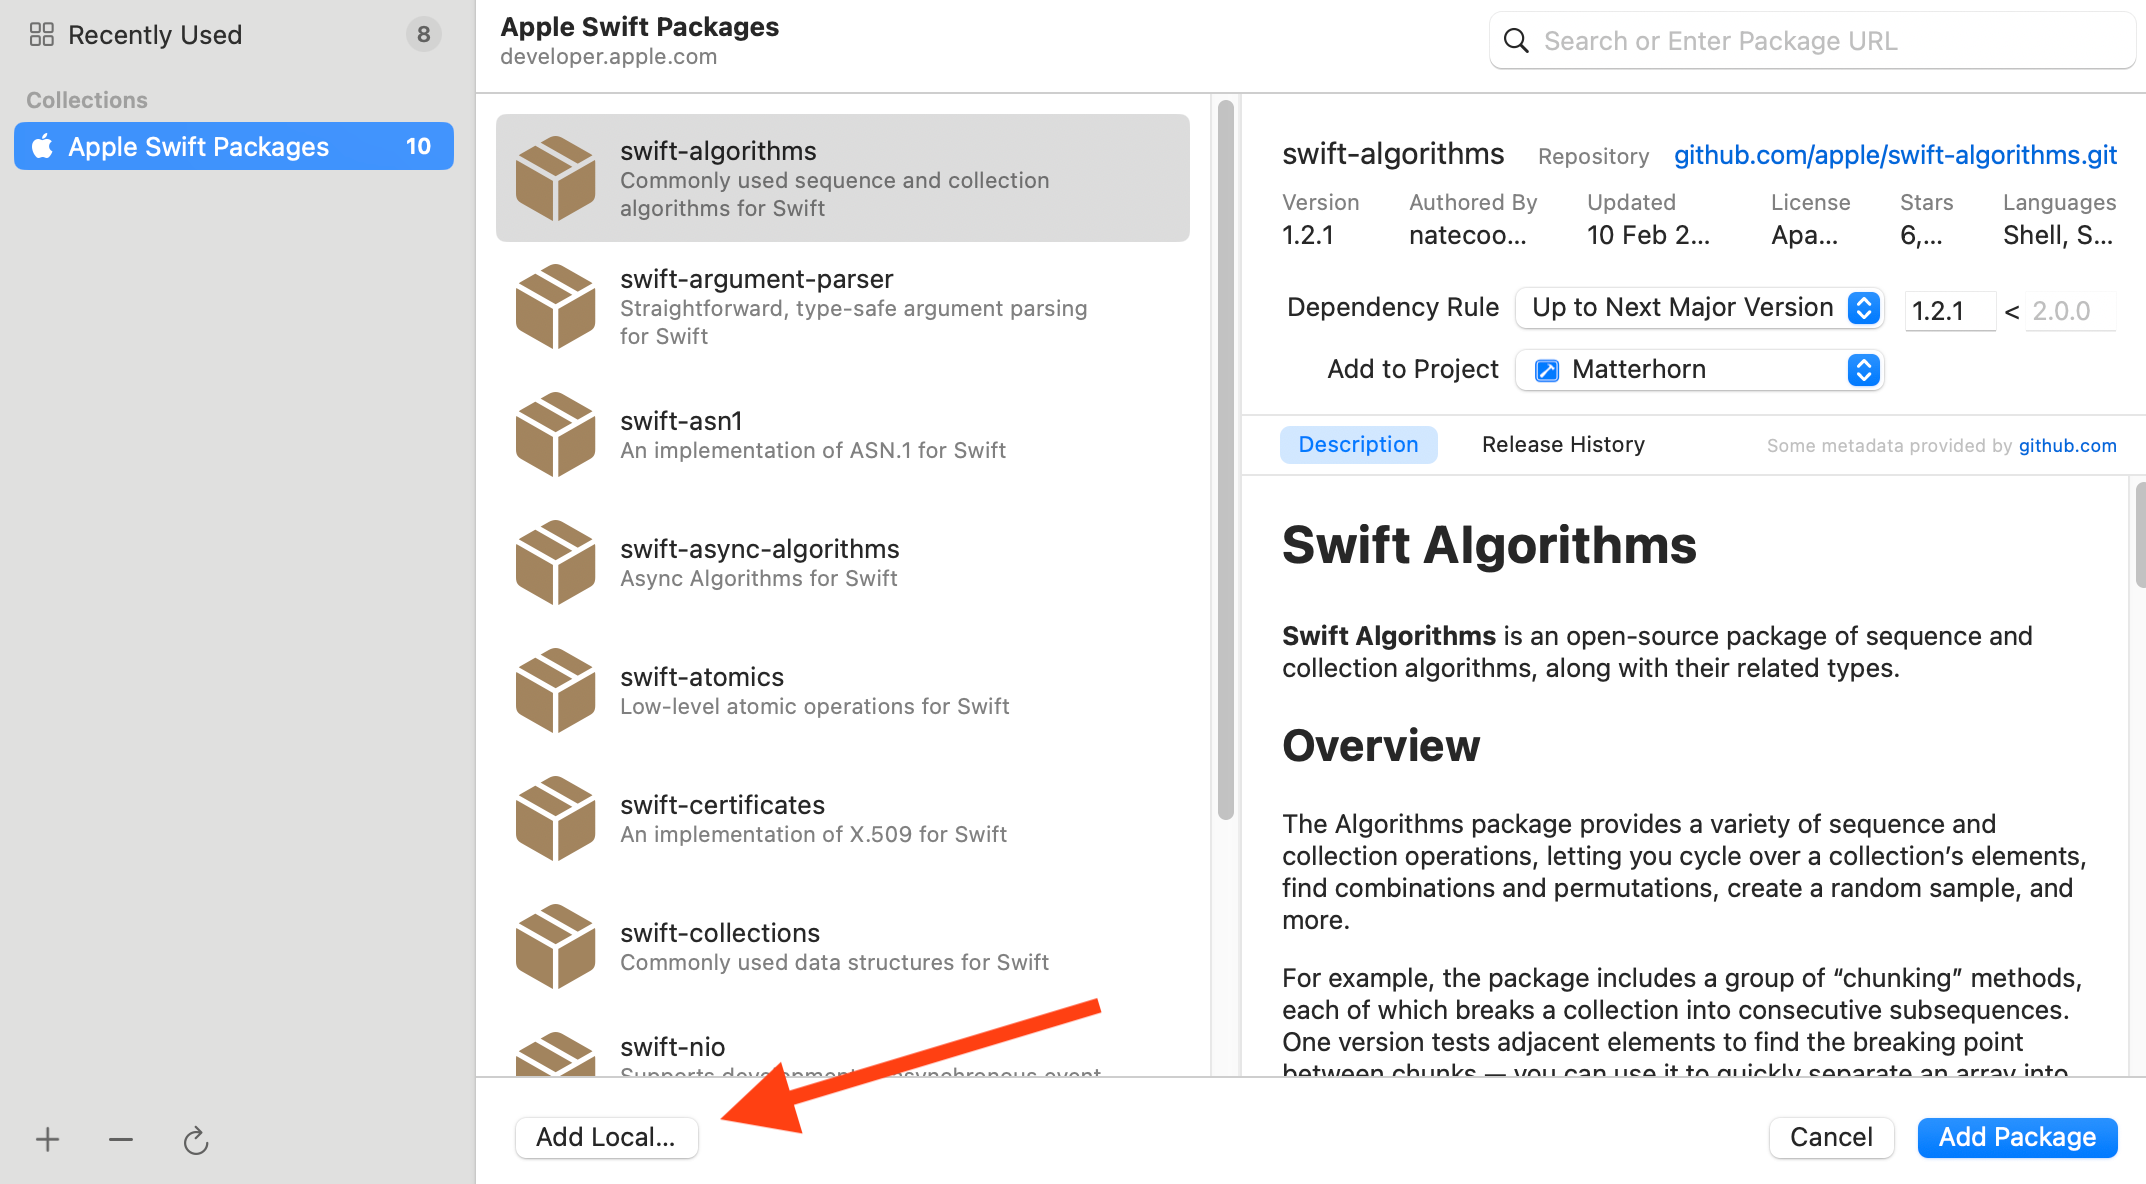Screen dimensions: 2146x1184
Task: Click the Recently Used grid icon
Action: 41,35
